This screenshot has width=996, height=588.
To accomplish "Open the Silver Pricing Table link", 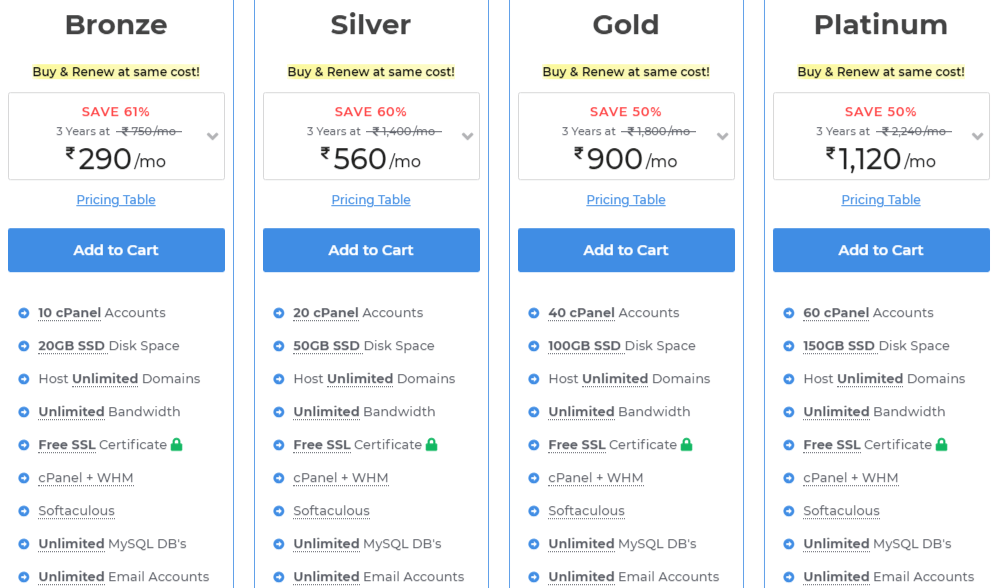I will (371, 200).
